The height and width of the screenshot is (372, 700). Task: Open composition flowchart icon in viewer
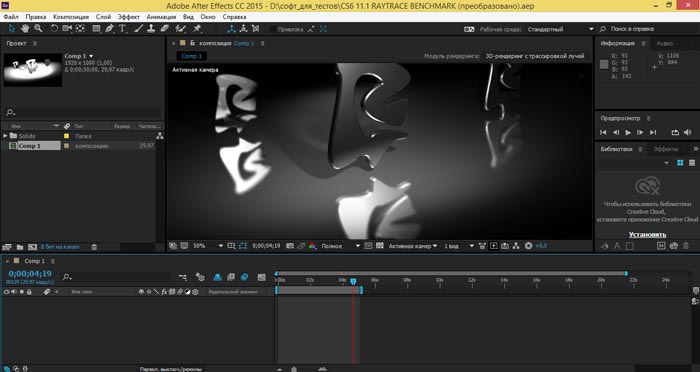point(516,246)
